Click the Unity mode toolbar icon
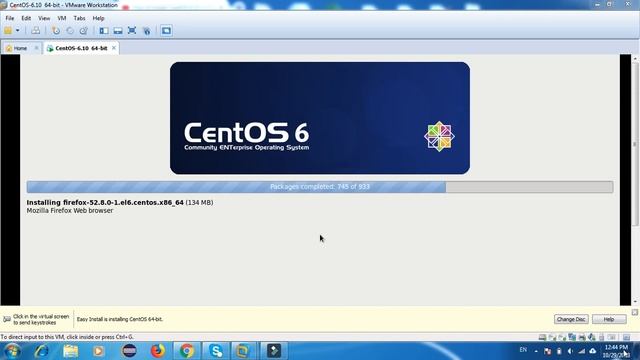Viewport: 640px width, 360px height. coord(147,31)
